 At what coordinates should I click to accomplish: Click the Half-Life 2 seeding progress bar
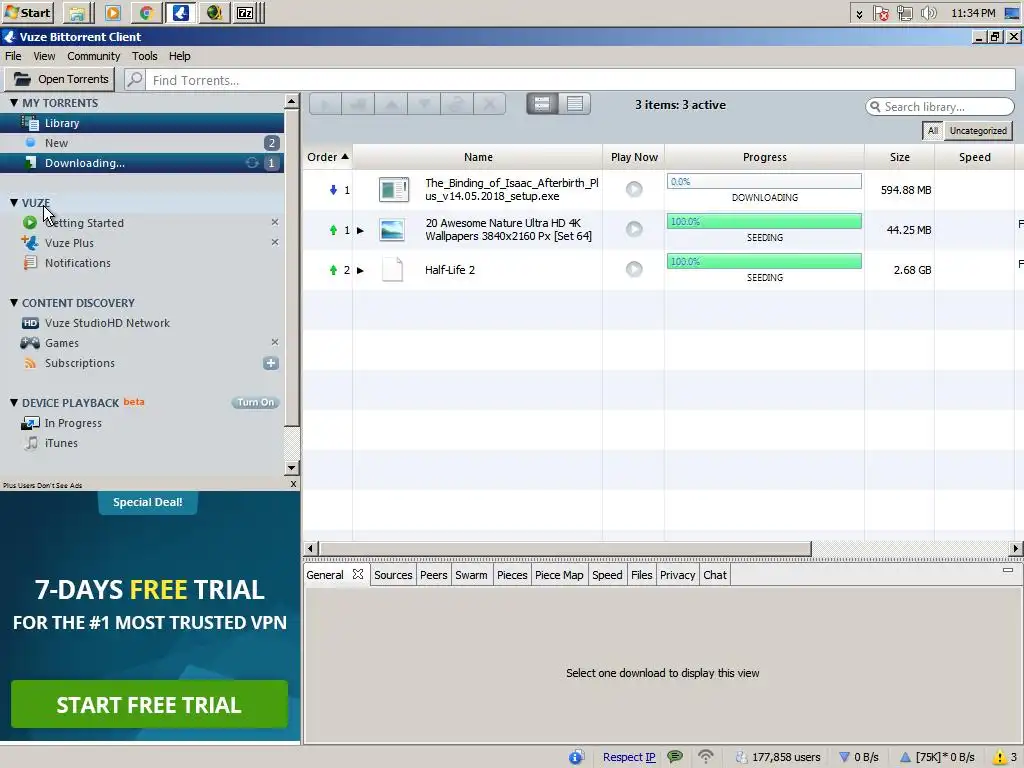(x=764, y=261)
